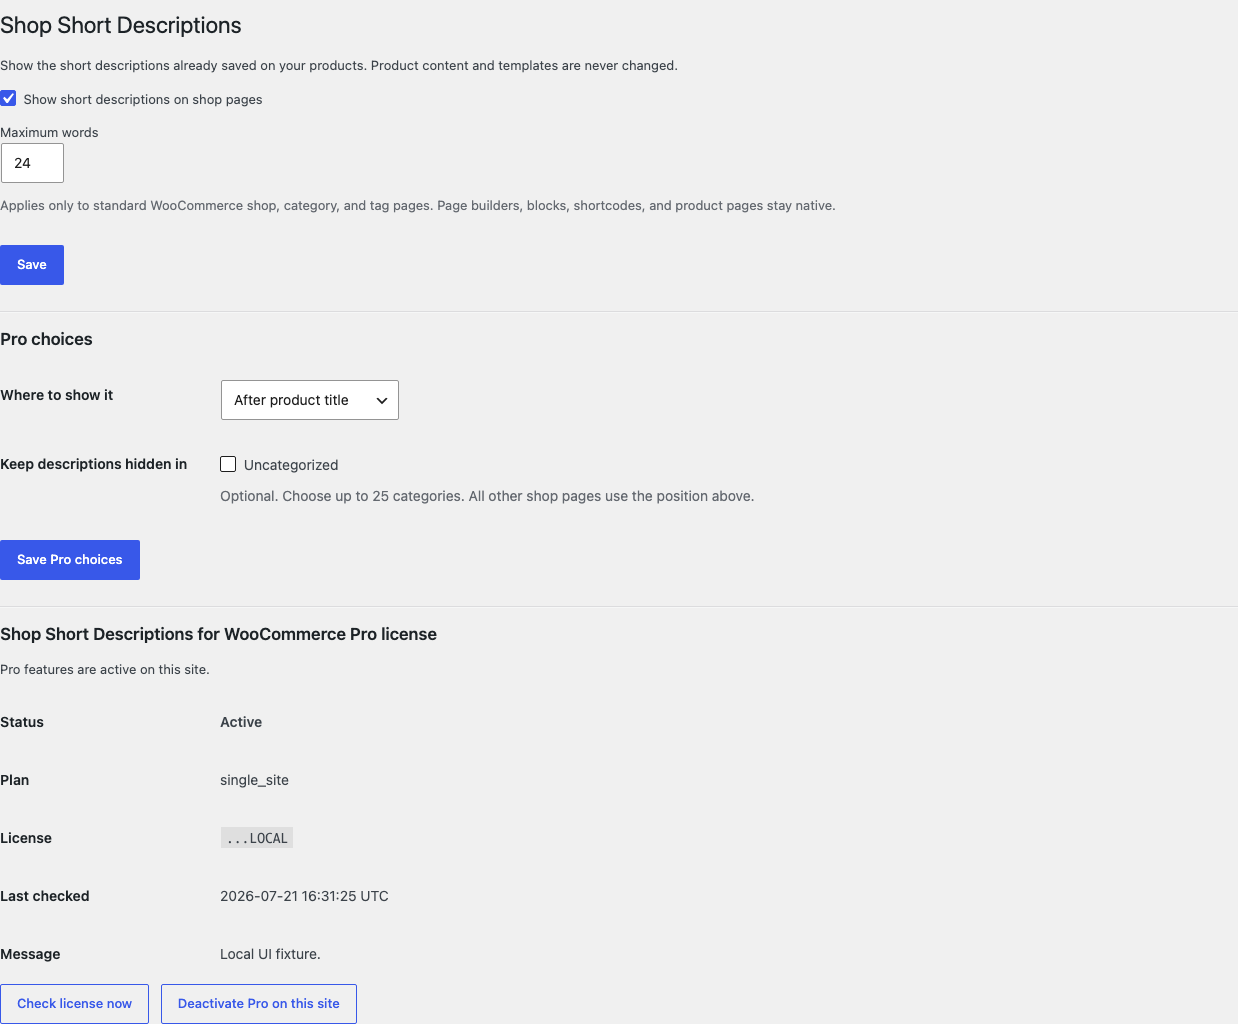Click the License row label
1238x1024 pixels.
pos(26,838)
